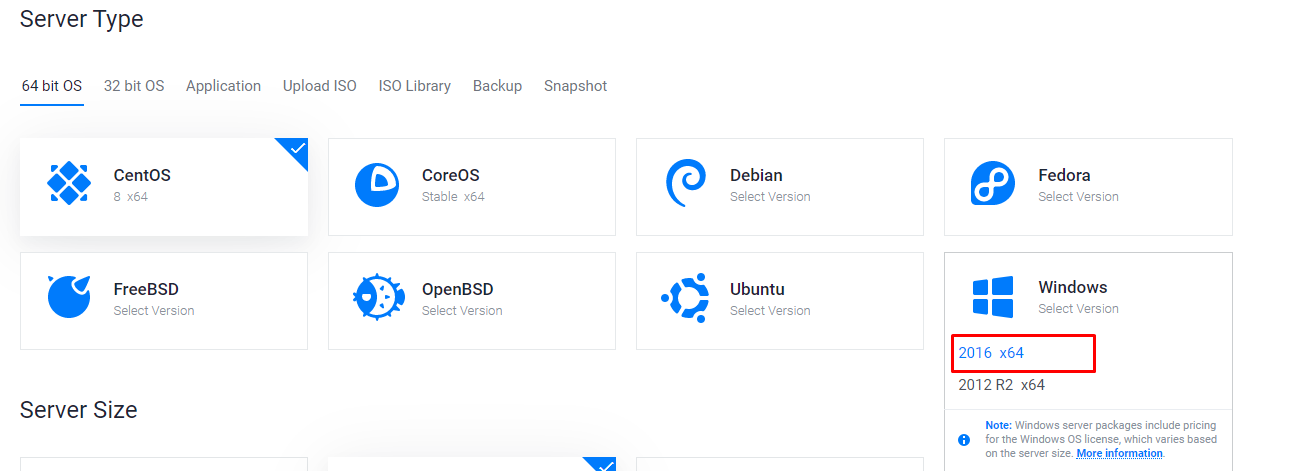Click the Fedora logo icon

pyautogui.click(x=992, y=184)
